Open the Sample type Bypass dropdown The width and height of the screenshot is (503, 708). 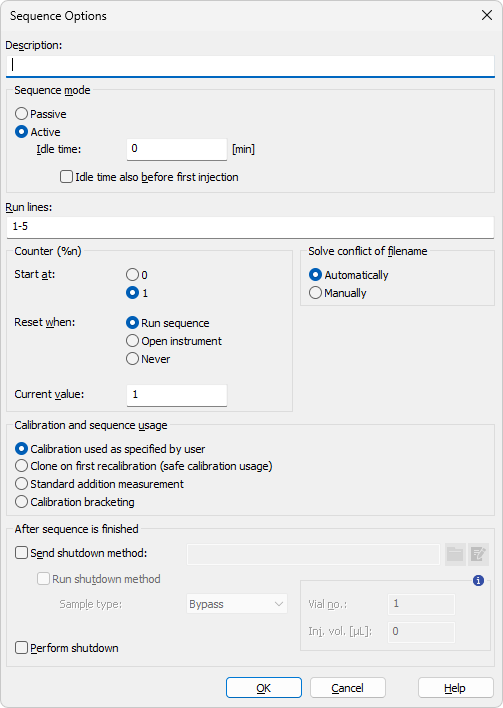point(237,604)
